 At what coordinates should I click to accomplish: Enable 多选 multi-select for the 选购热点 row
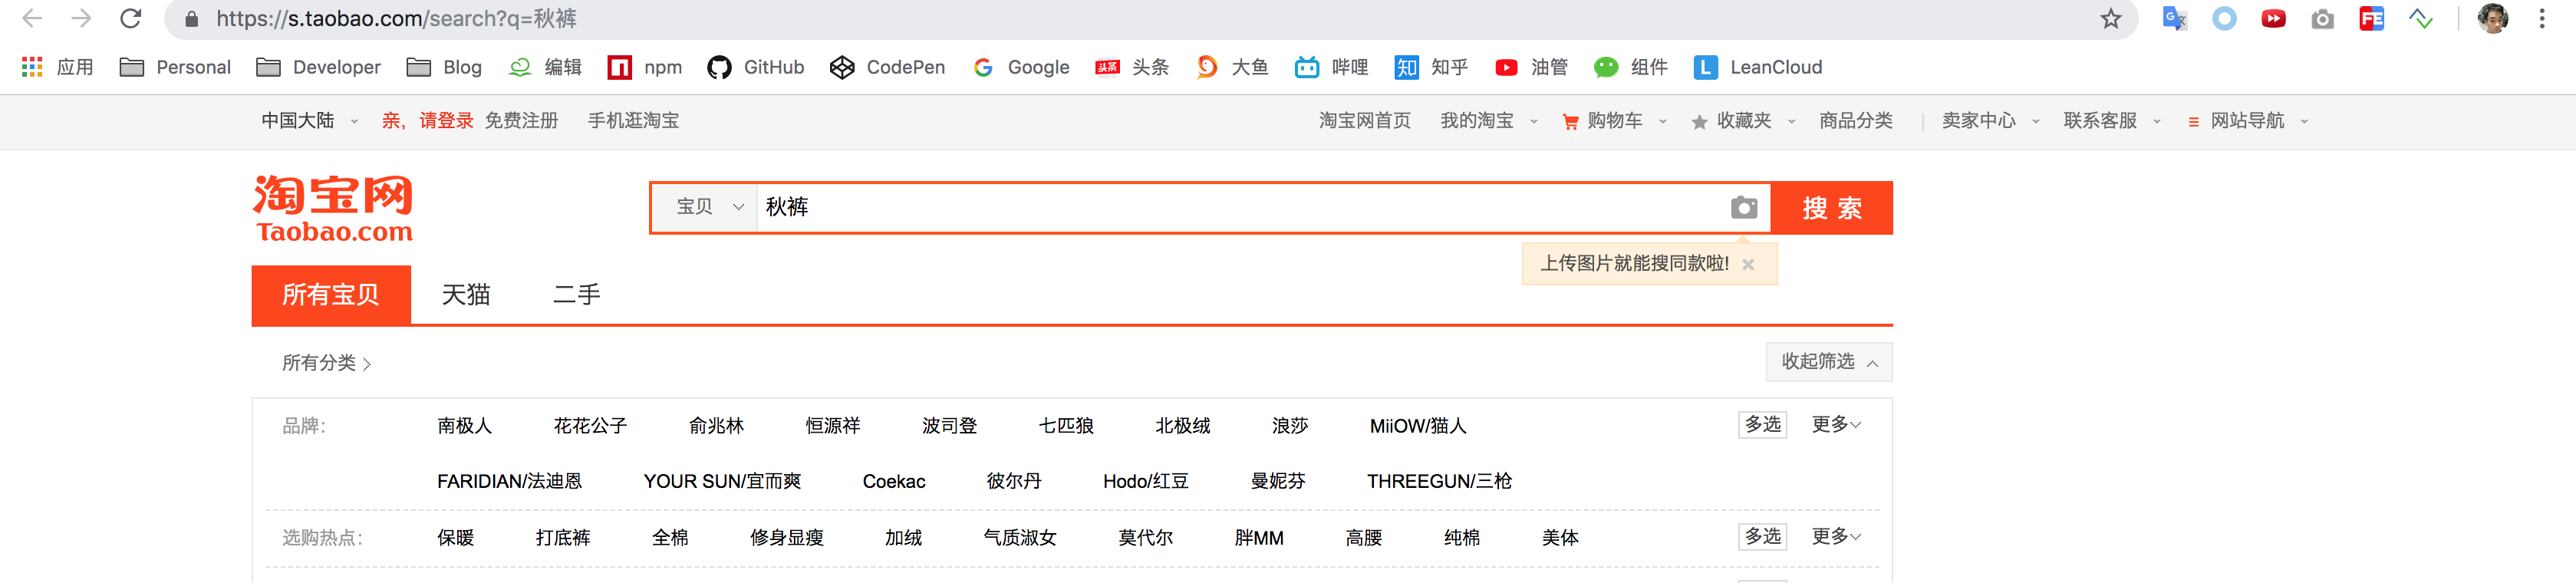tap(1762, 537)
